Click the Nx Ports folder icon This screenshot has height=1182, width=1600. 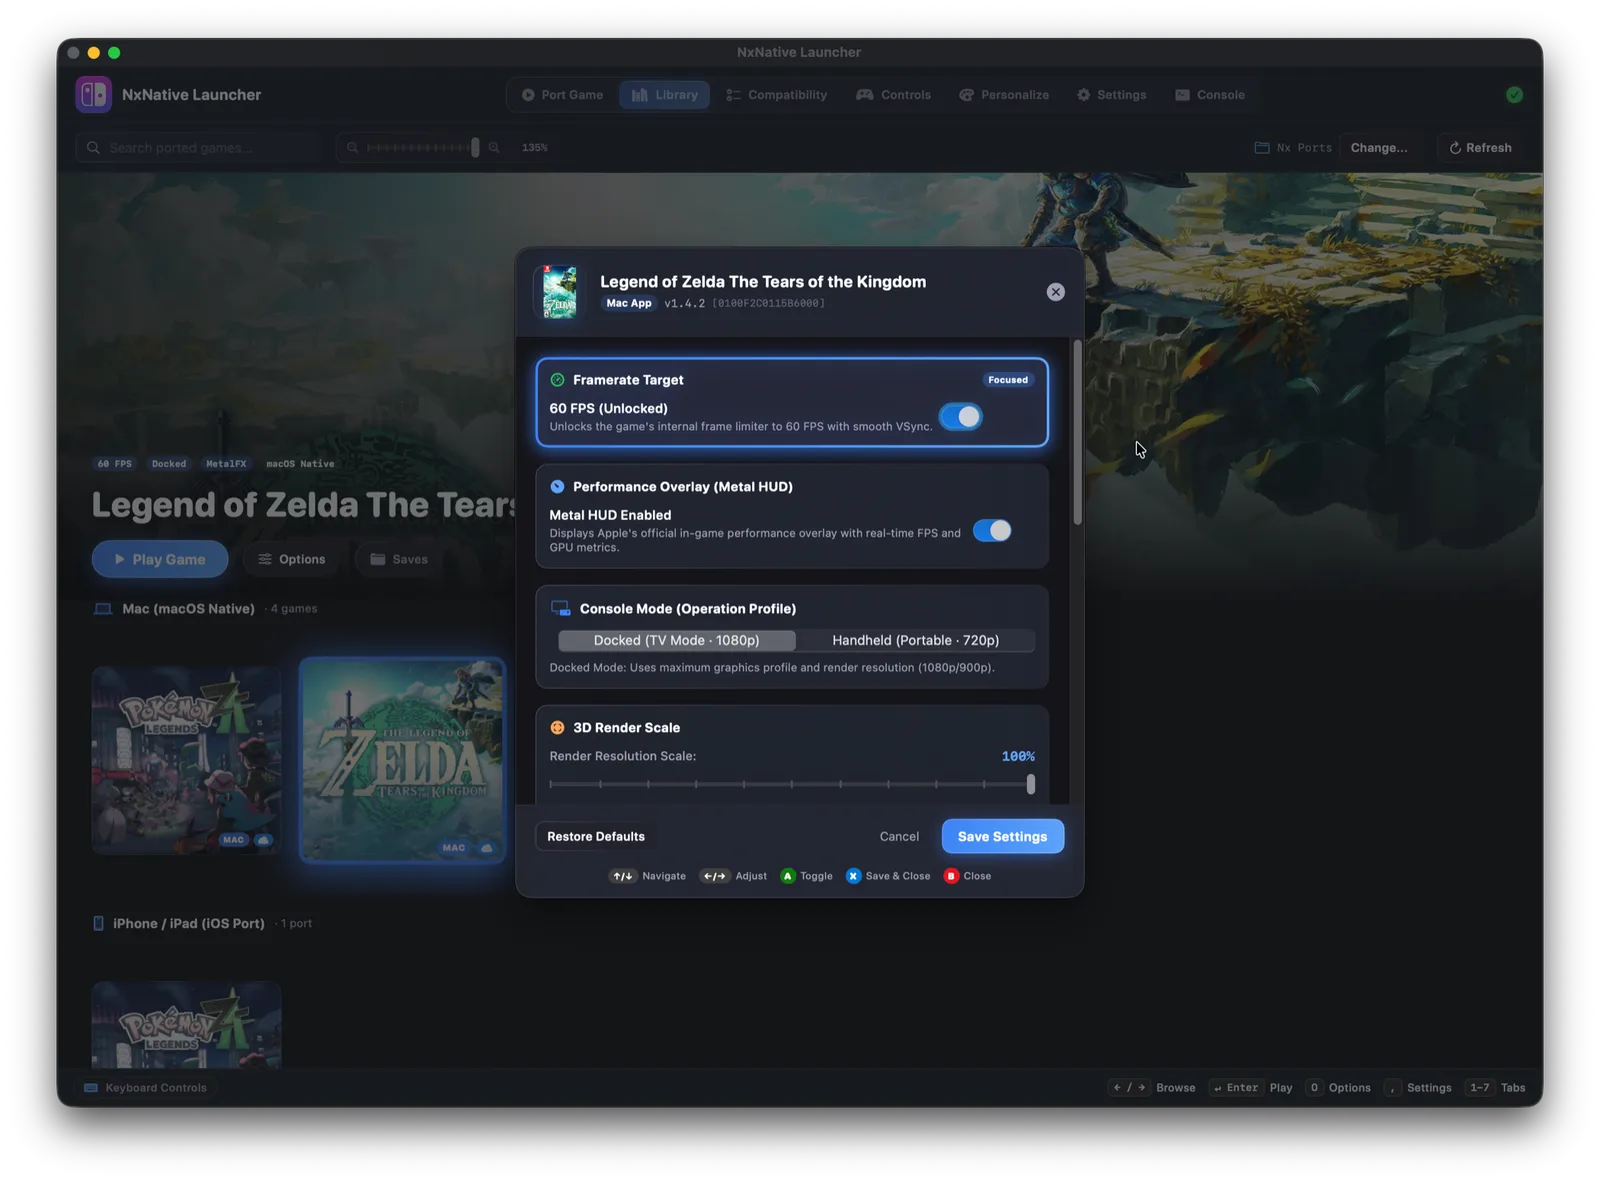click(1262, 148)
